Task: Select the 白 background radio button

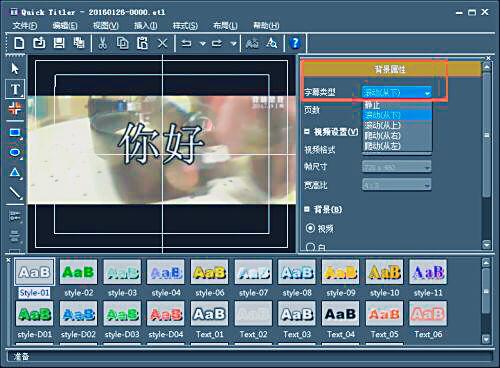Action: pos(310,247)
